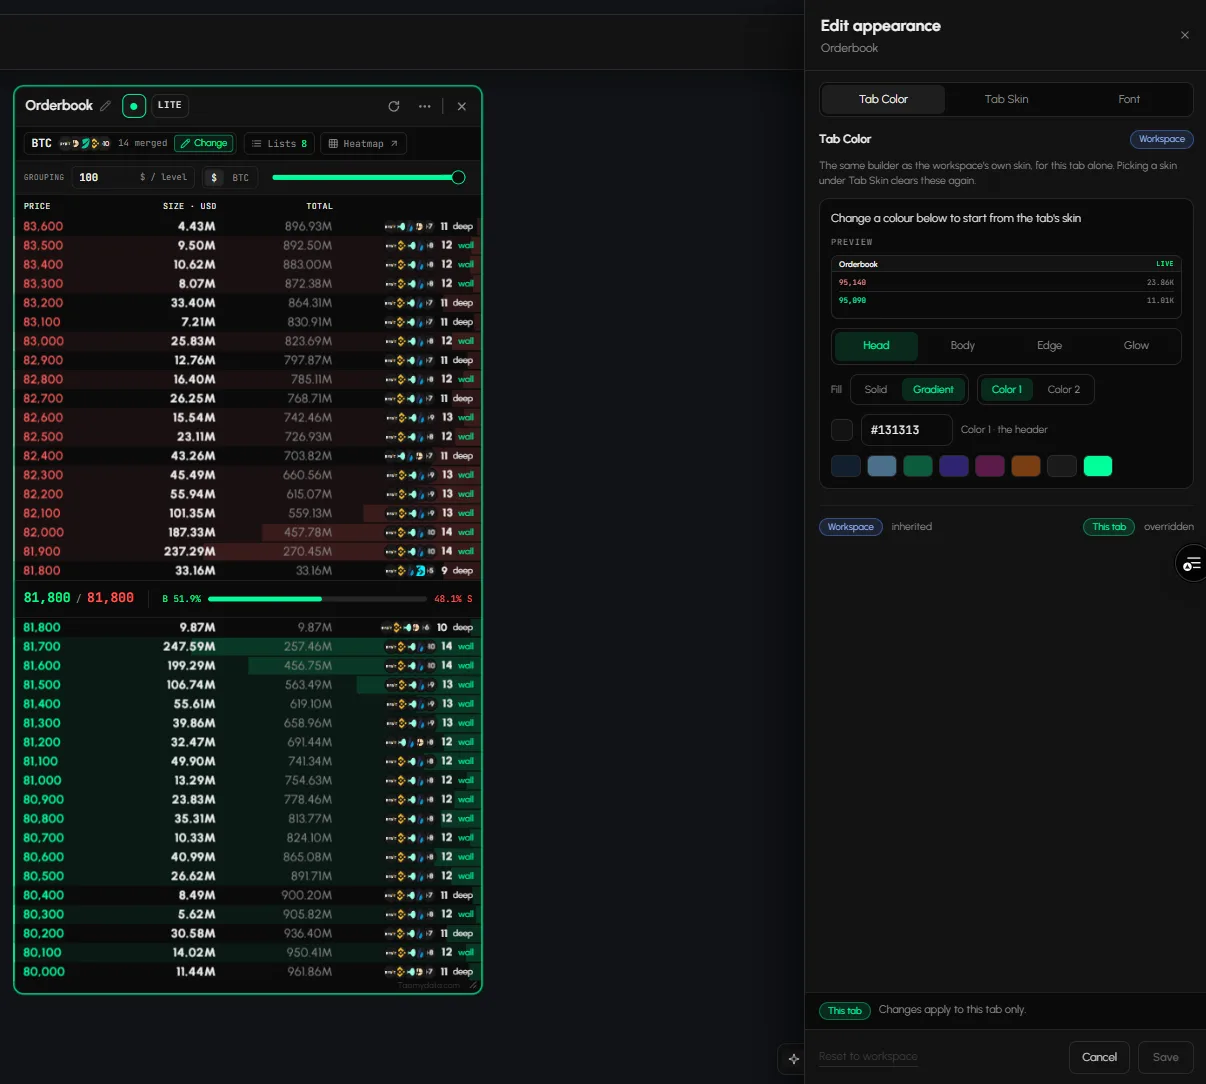This screenshot has width=1206, height=1084.
Task: Click the mid price 81,800 / 81,800
Action: (x=79, y=598)
